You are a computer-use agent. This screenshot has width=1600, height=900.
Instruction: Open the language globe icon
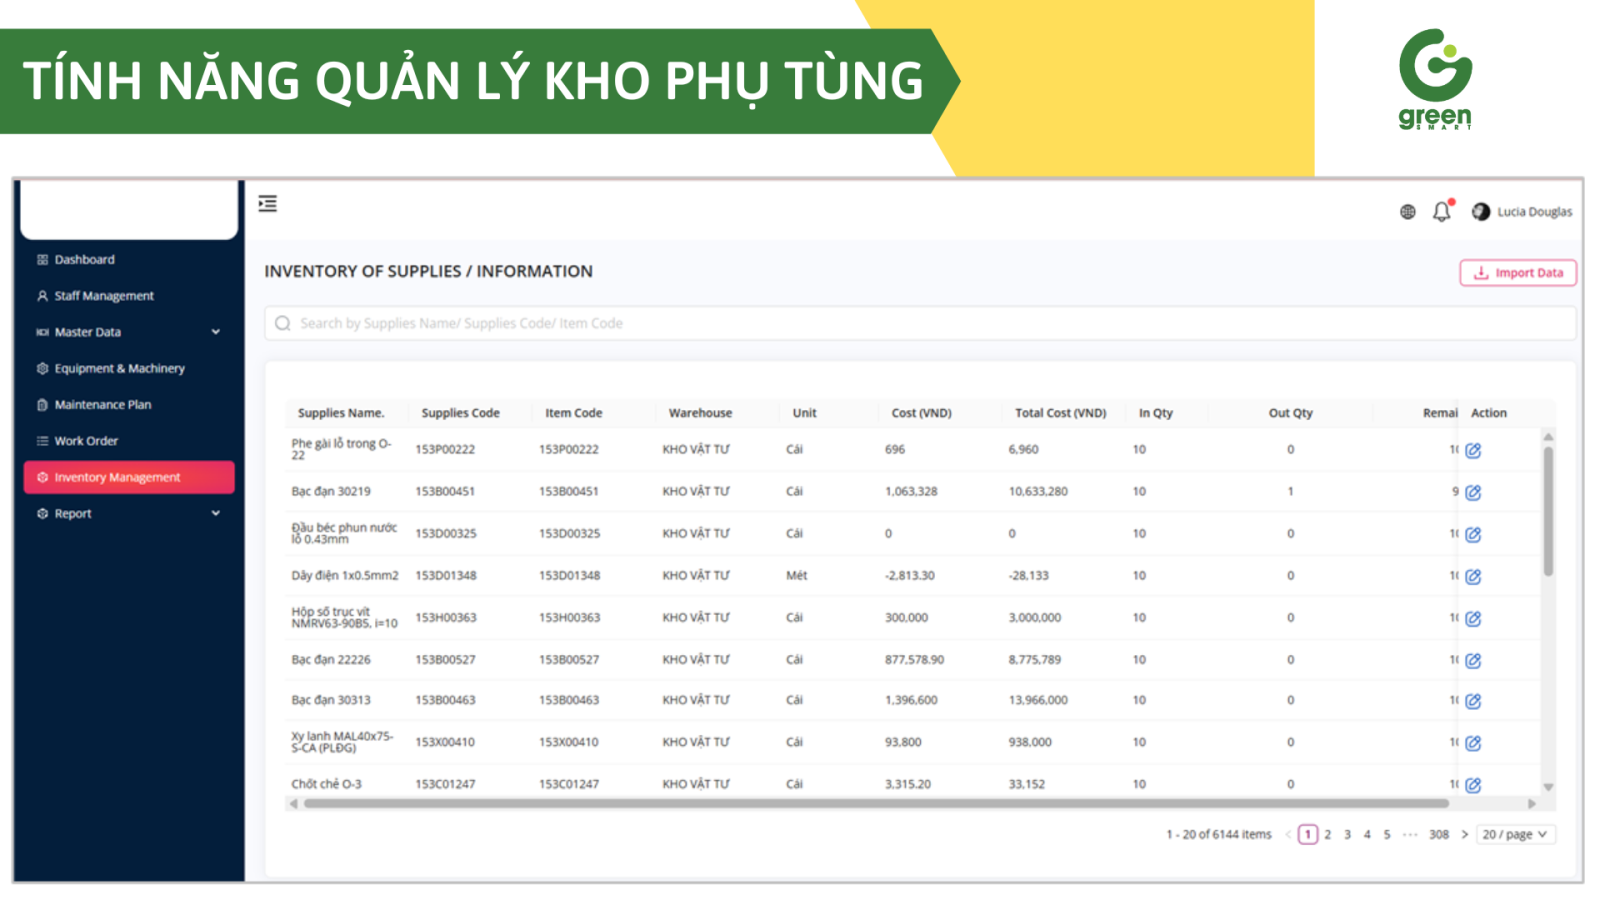1407,212
